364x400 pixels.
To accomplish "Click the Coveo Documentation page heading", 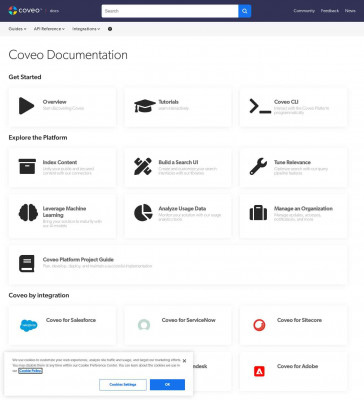I will (x=68, y=55).
